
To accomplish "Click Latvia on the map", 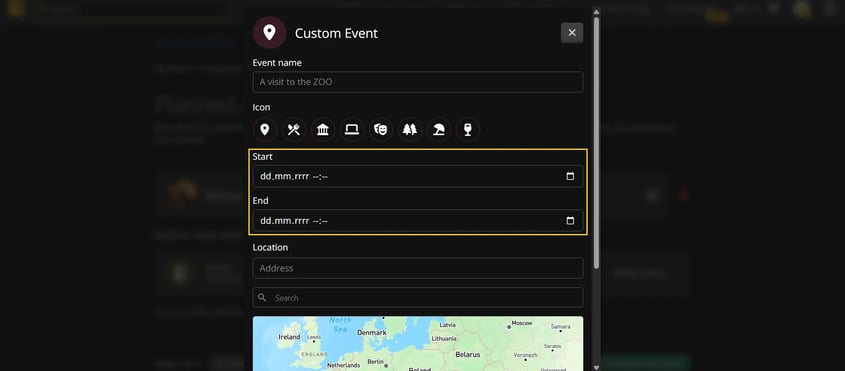I will tap(447, 325).
